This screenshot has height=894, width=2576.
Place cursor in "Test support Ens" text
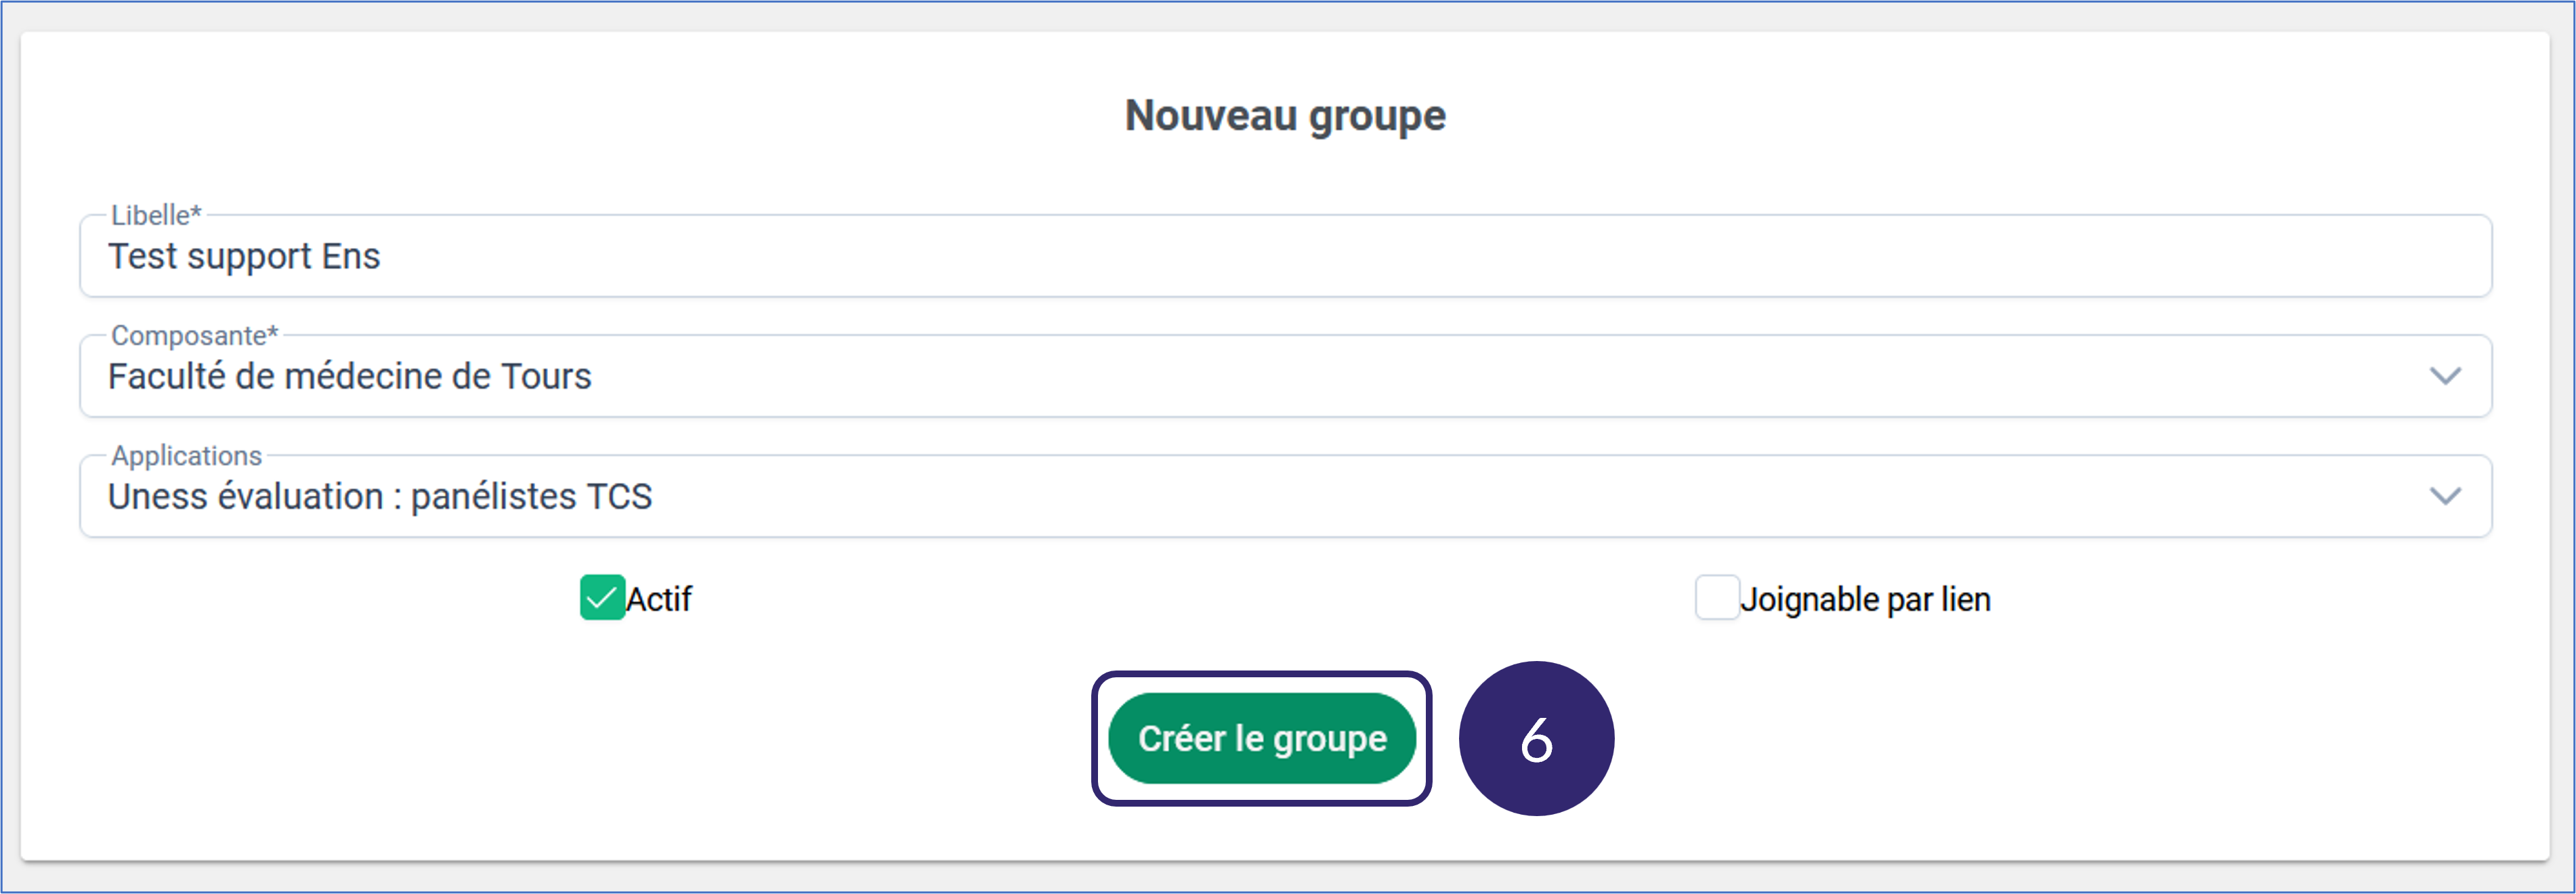(244, 257)
